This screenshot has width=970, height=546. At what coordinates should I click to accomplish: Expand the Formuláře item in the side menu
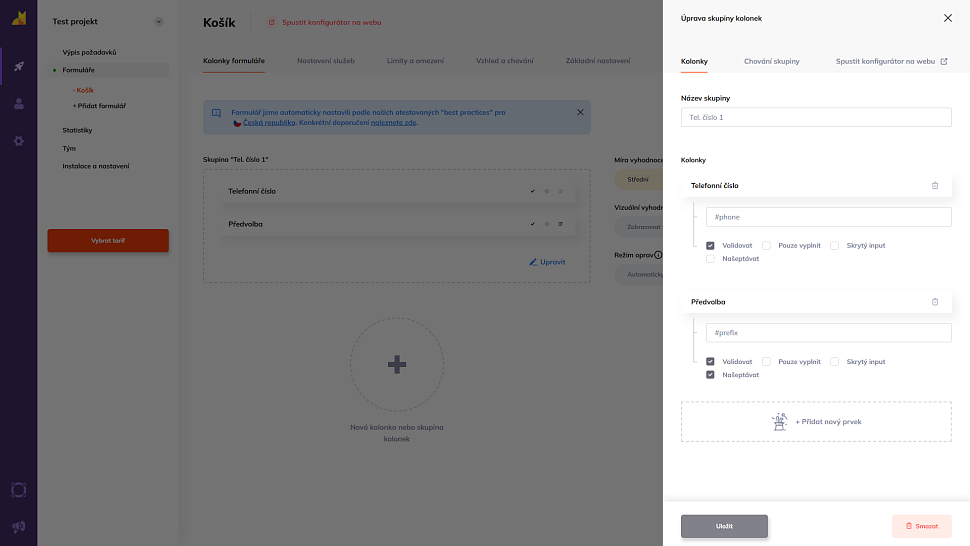78,70
